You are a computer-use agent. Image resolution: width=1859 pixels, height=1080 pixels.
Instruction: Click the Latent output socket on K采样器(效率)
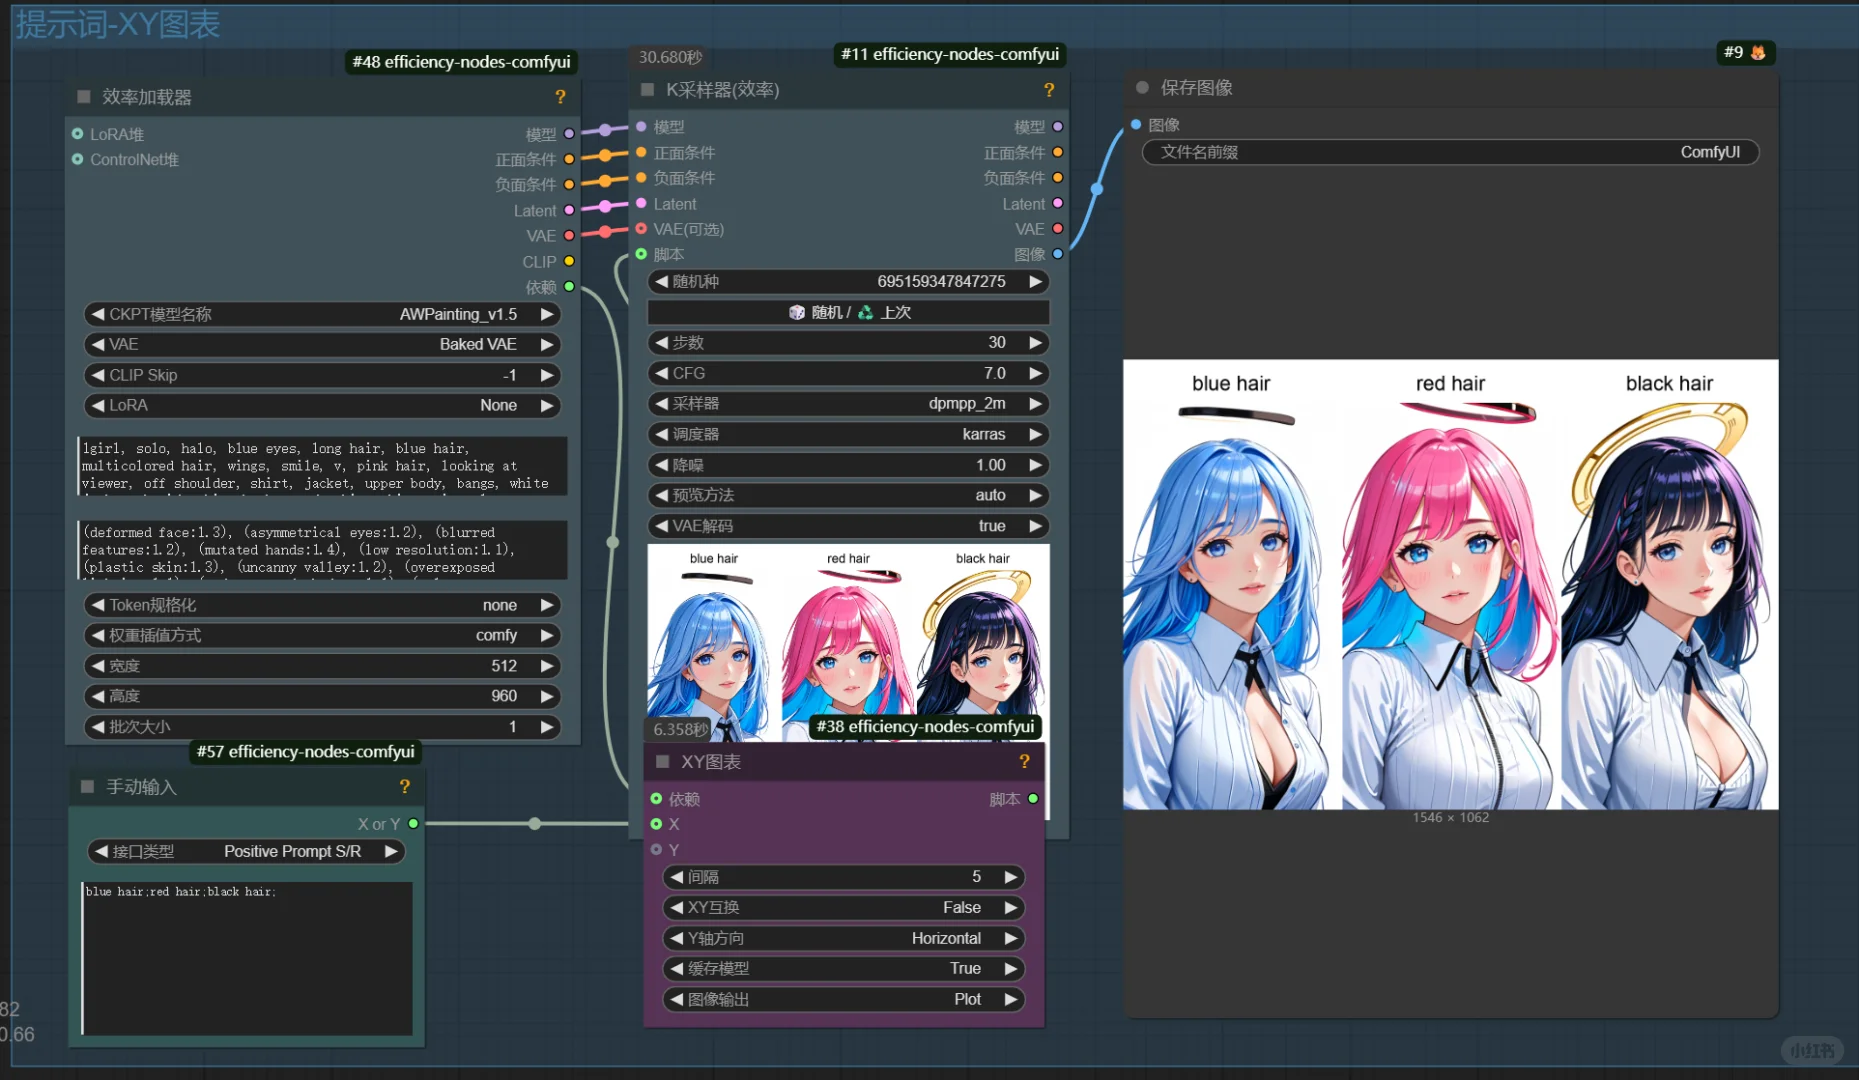(x=1058, y=203)
